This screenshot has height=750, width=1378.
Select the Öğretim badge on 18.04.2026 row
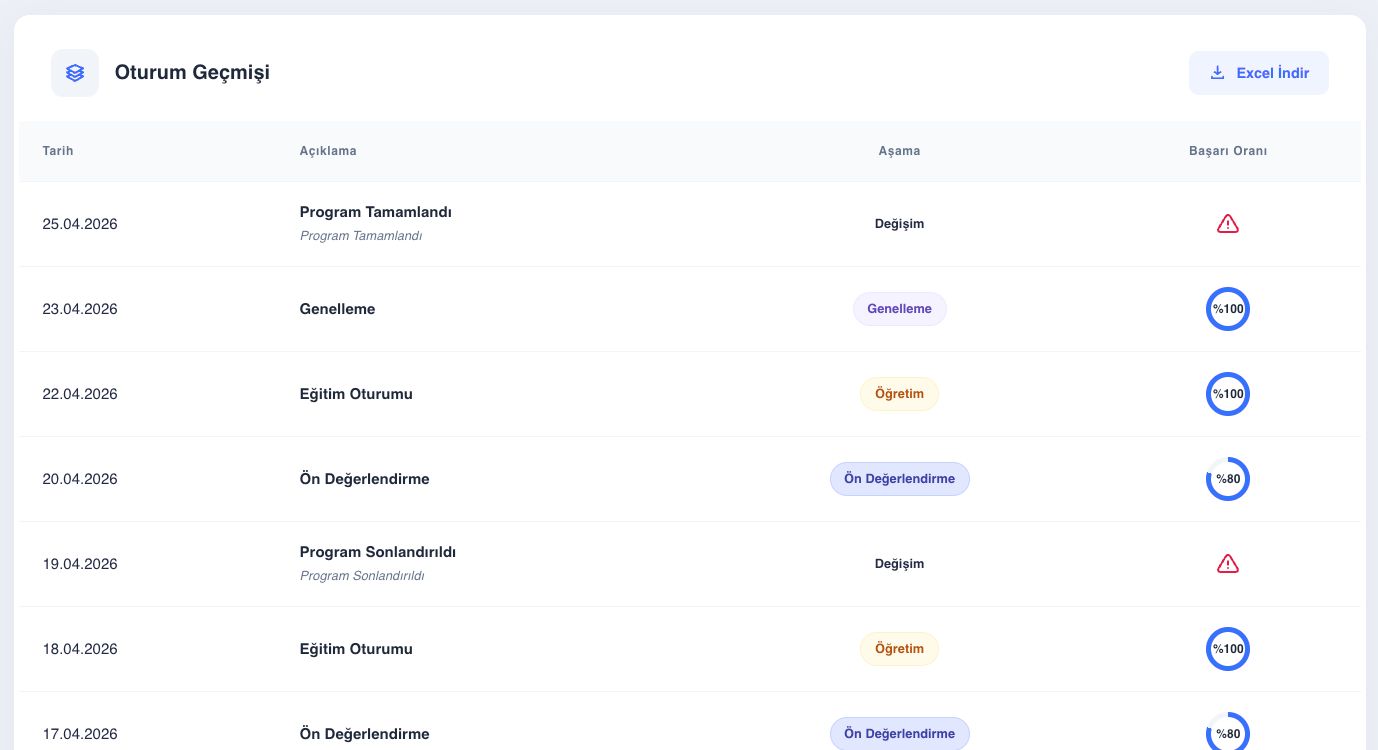pos(899,649)
